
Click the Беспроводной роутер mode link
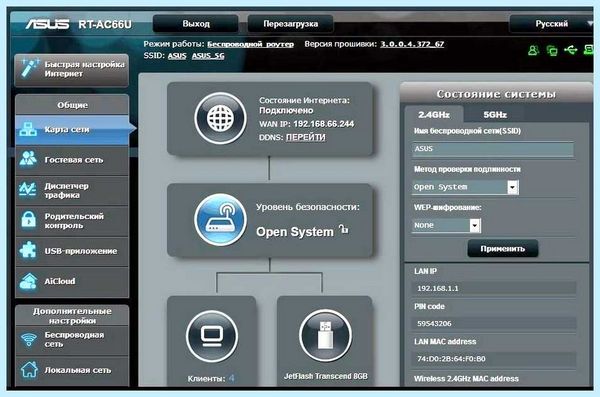tap(250, 44)
